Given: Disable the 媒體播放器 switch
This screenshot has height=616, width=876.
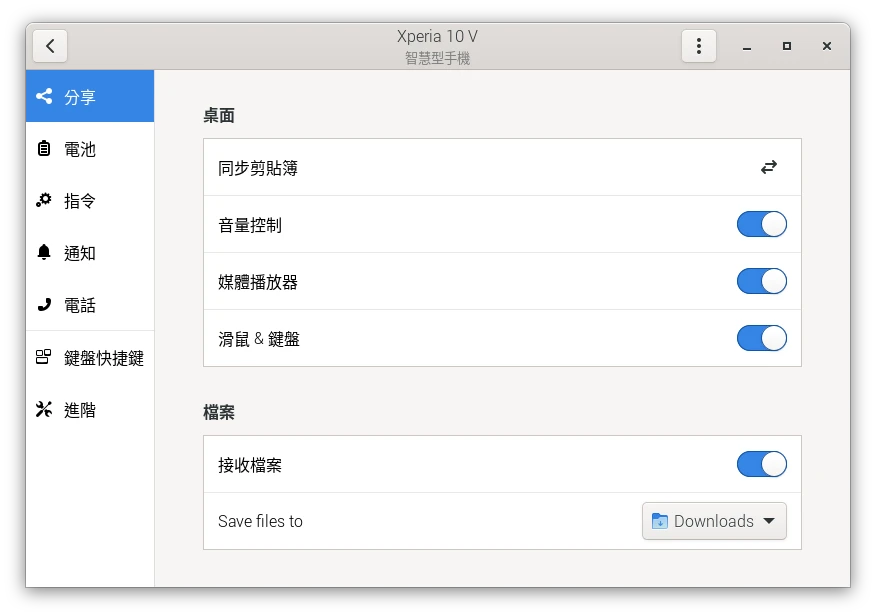Looking at the screenshot, I should tap(761, 282).
